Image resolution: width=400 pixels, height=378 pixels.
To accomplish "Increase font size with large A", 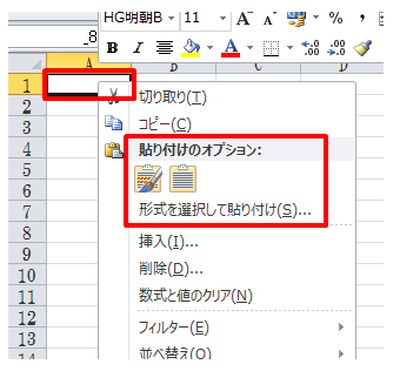I will click(244, 19).
